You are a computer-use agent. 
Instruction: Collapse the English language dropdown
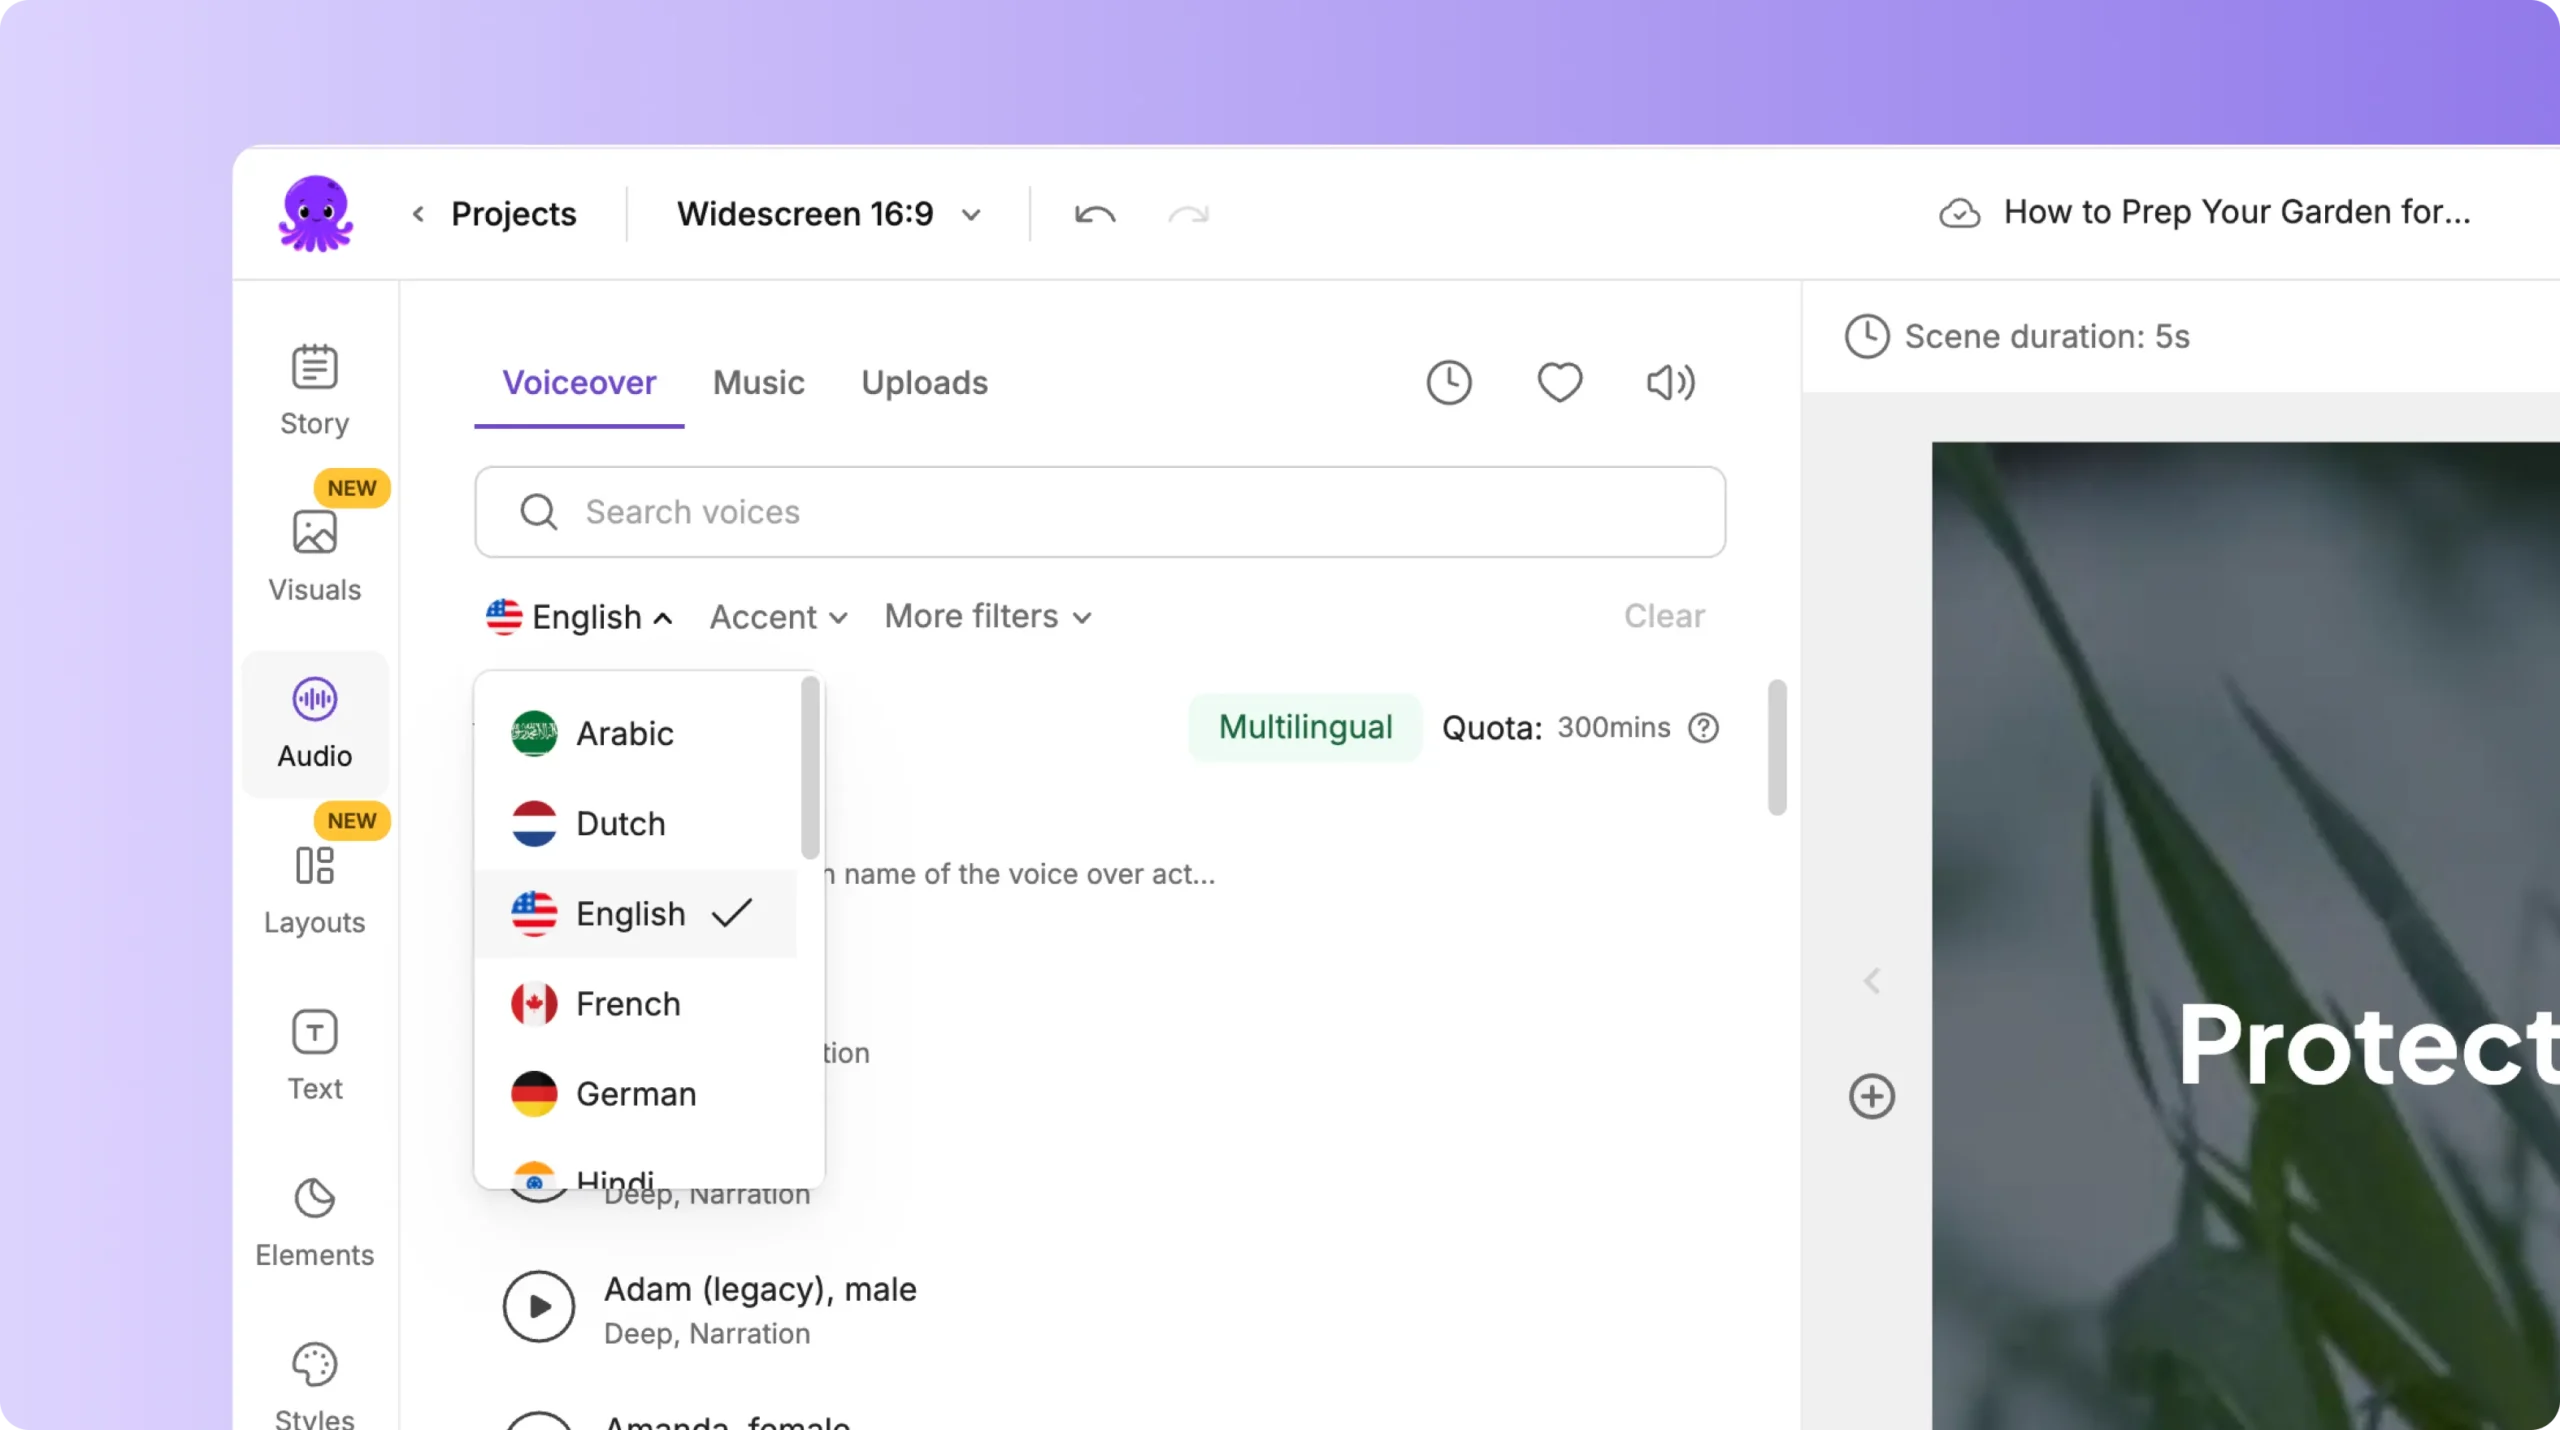(579, 617)
